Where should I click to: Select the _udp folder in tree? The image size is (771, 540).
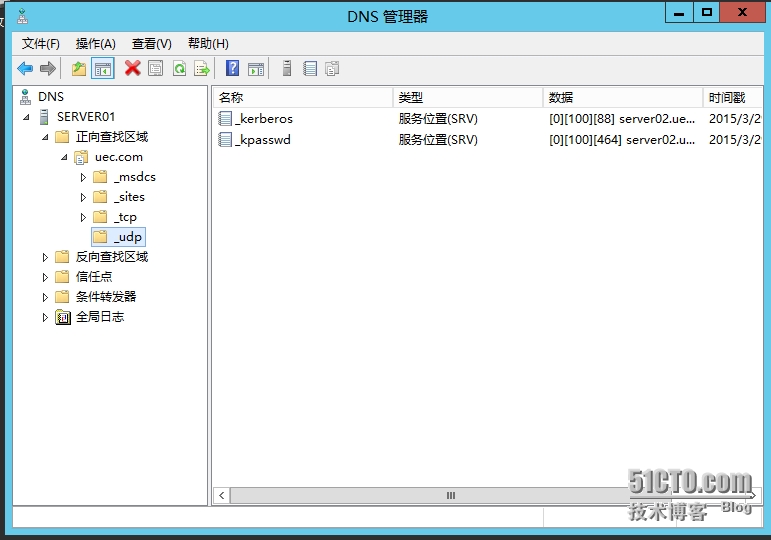coord(119,237)
